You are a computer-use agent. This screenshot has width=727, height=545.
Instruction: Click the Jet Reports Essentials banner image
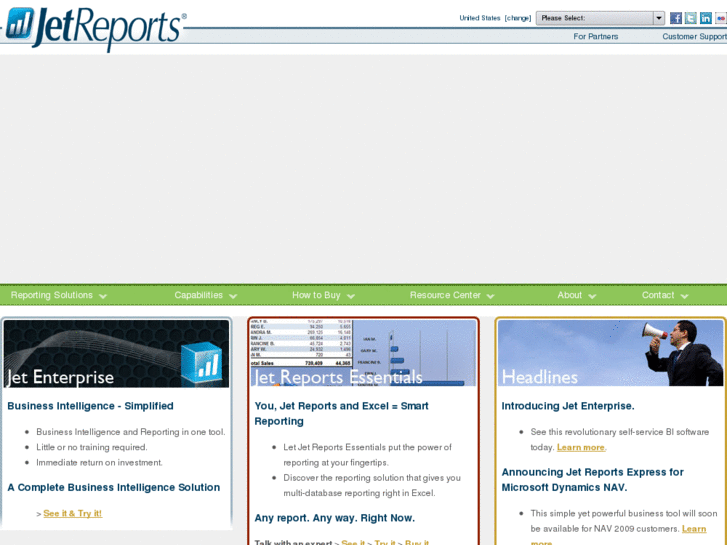click(364, 353)
